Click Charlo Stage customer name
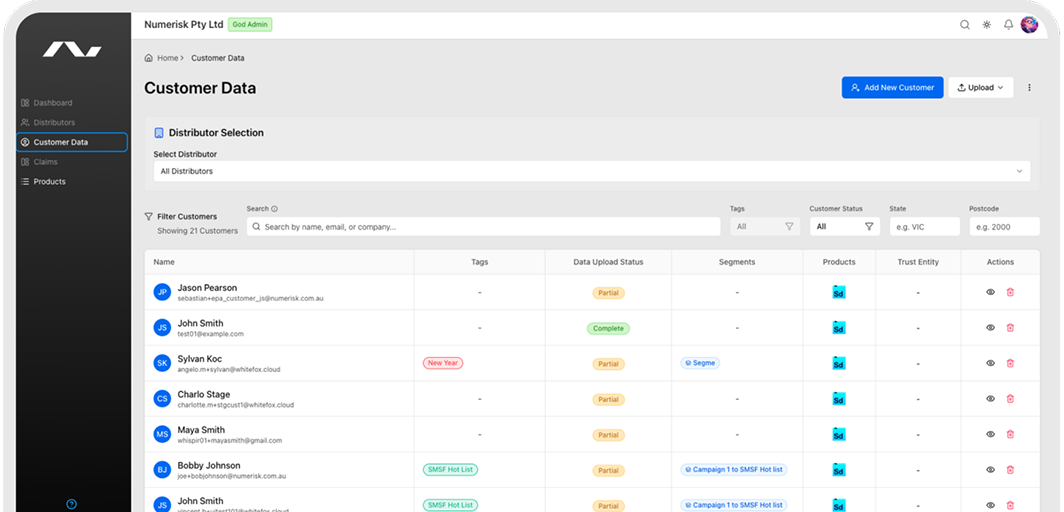Viewport: 1064px width, 512px height. pos(204,395)
